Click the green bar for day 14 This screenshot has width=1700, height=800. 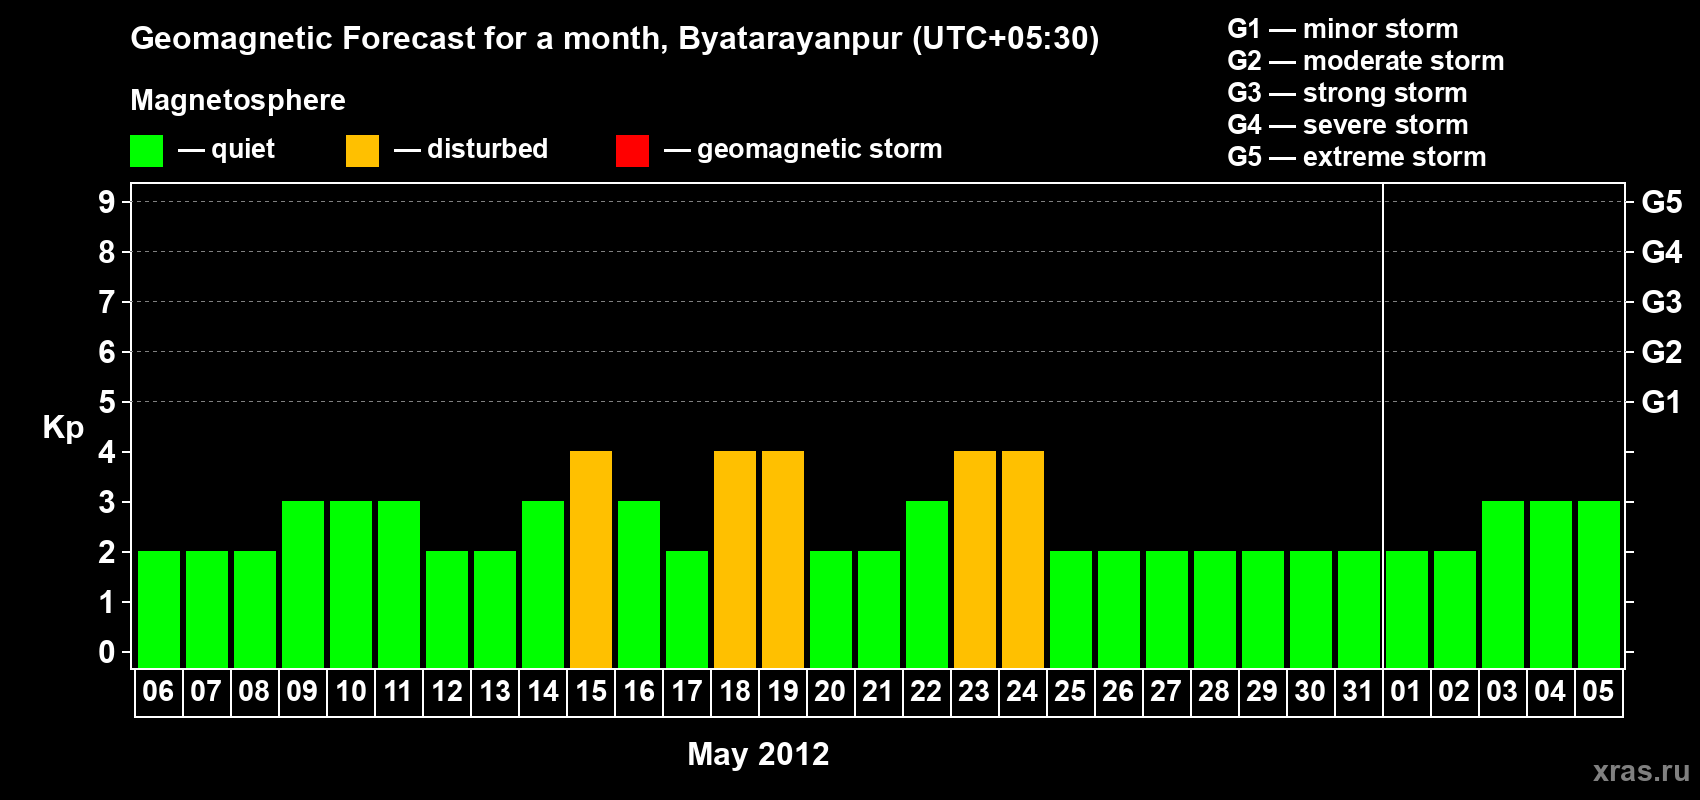543,584
